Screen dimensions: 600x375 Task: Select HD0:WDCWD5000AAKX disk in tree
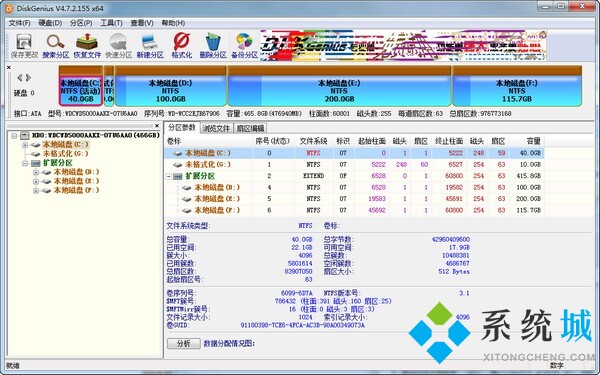coord(96,135)
